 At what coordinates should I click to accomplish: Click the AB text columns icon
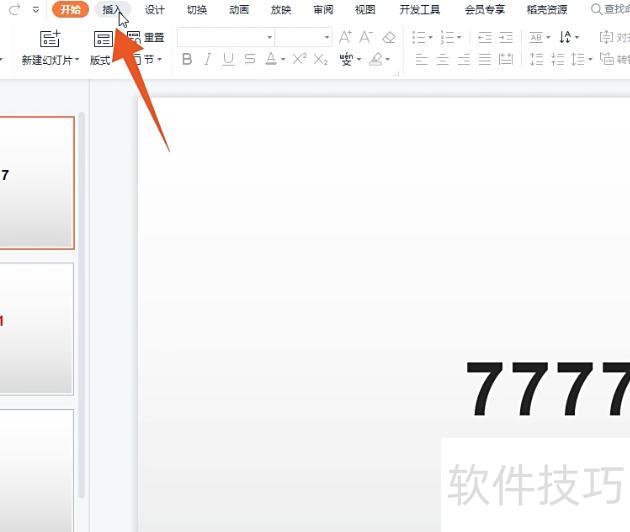(536, 38)
